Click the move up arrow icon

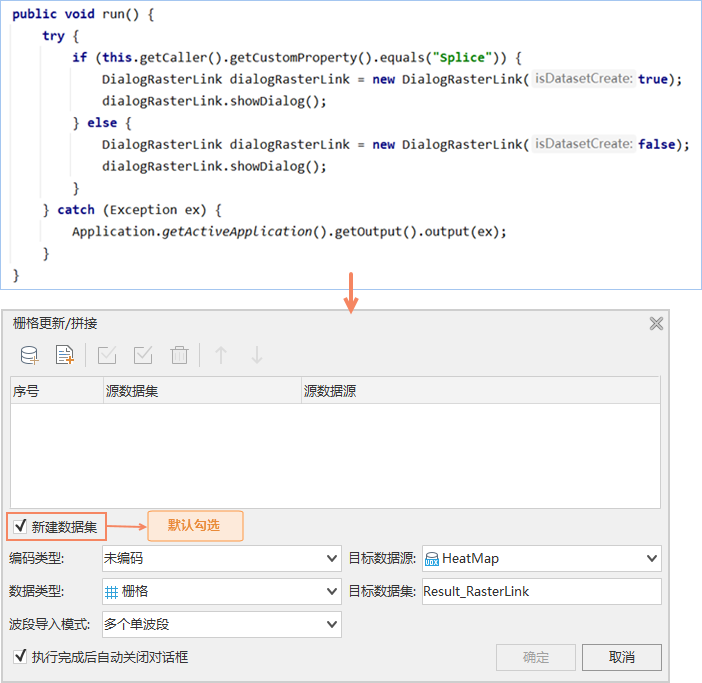click(221, 355)
